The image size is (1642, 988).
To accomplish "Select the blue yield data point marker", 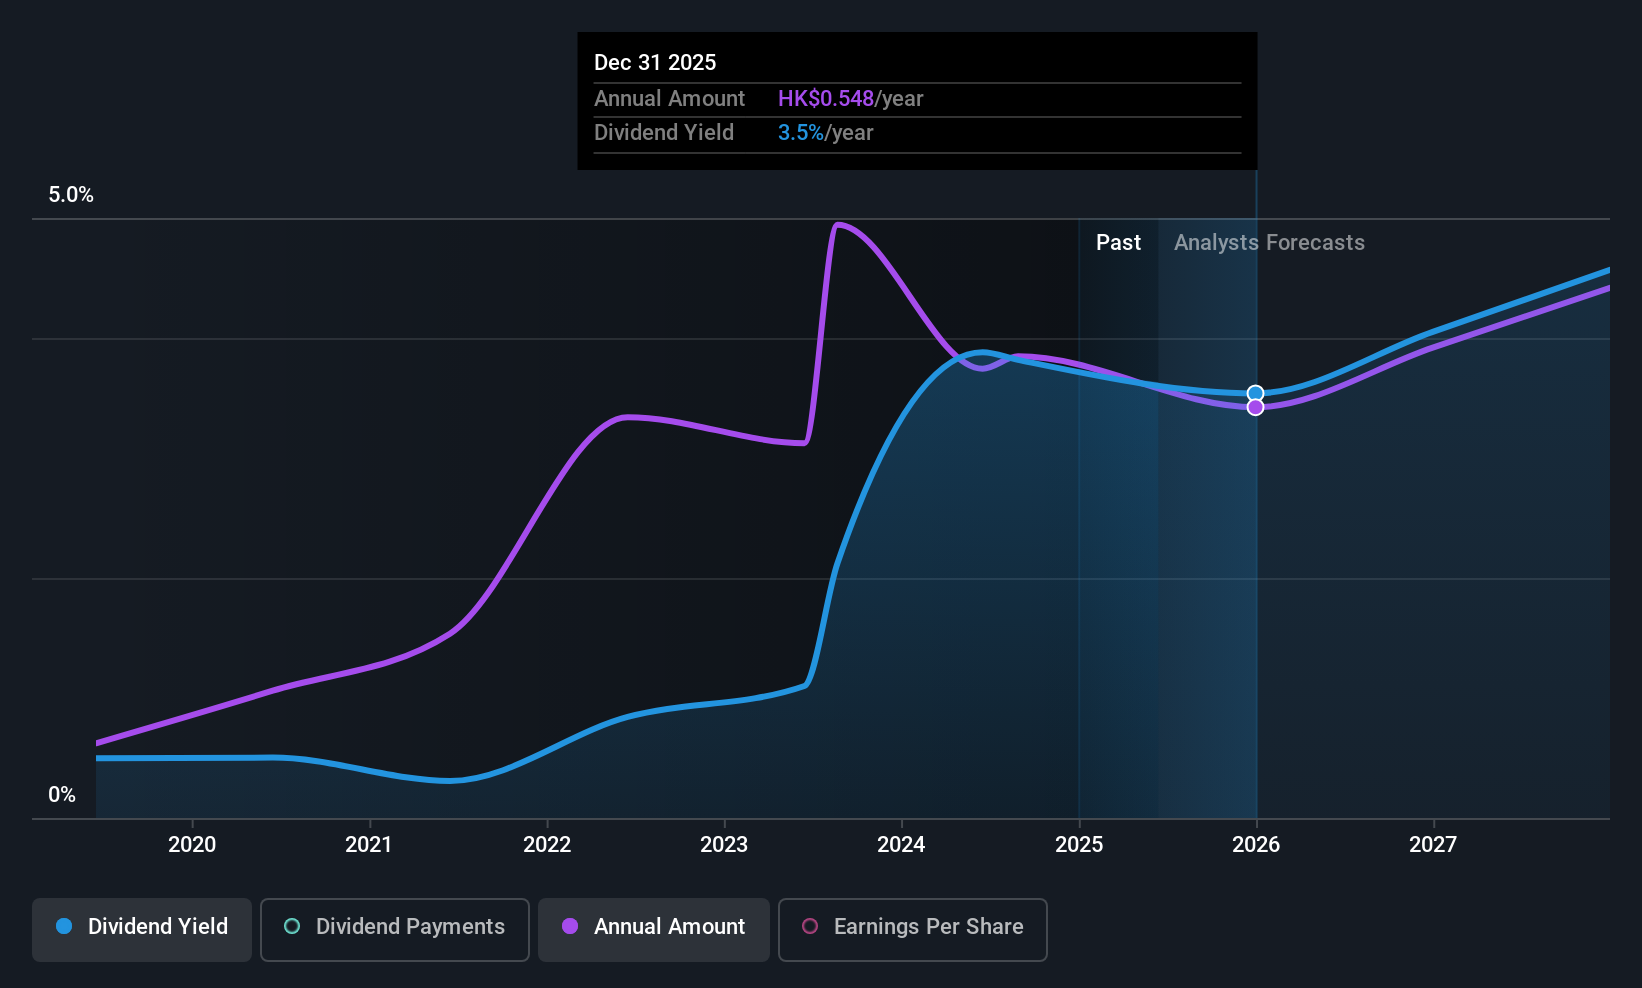I will [1256, 393].
